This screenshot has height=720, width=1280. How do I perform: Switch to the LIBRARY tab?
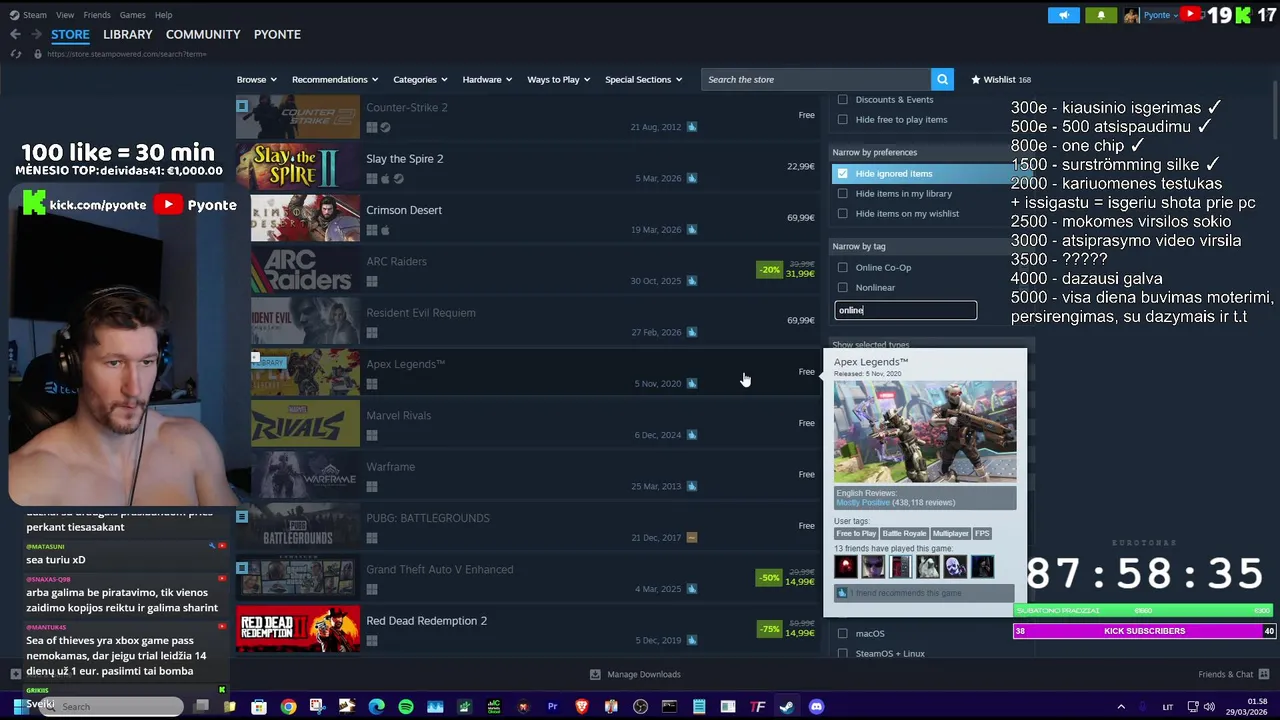tap(127, 34)
